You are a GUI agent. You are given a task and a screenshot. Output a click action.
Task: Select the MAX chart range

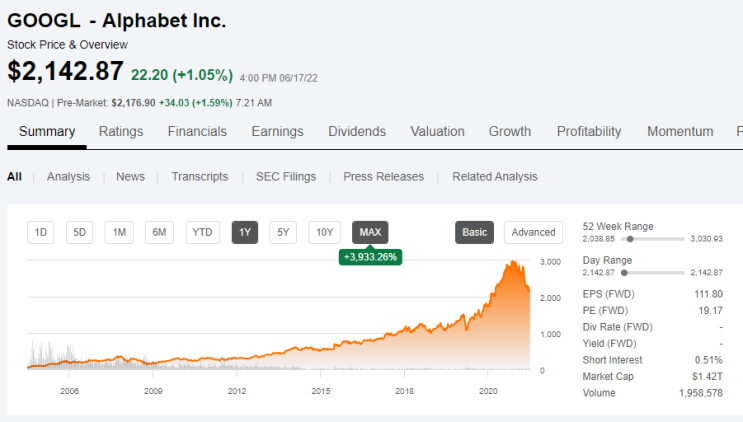click(370, 233)
